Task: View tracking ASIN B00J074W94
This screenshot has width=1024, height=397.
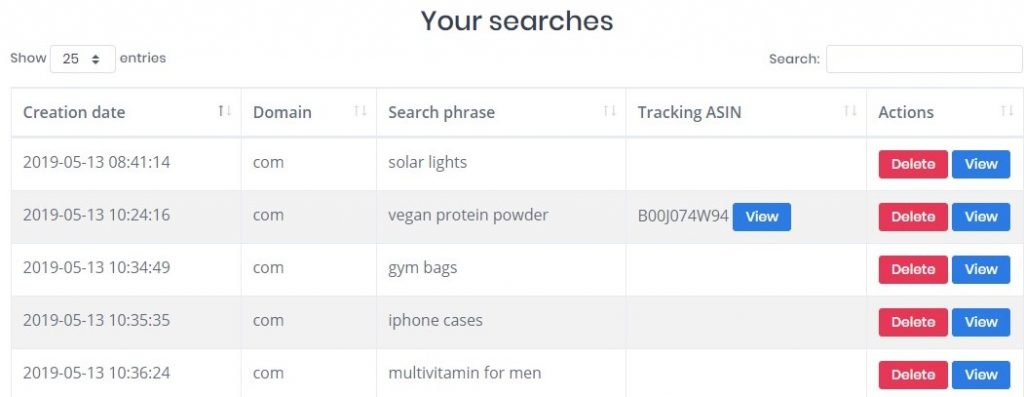Action: [x=761, y=217]
